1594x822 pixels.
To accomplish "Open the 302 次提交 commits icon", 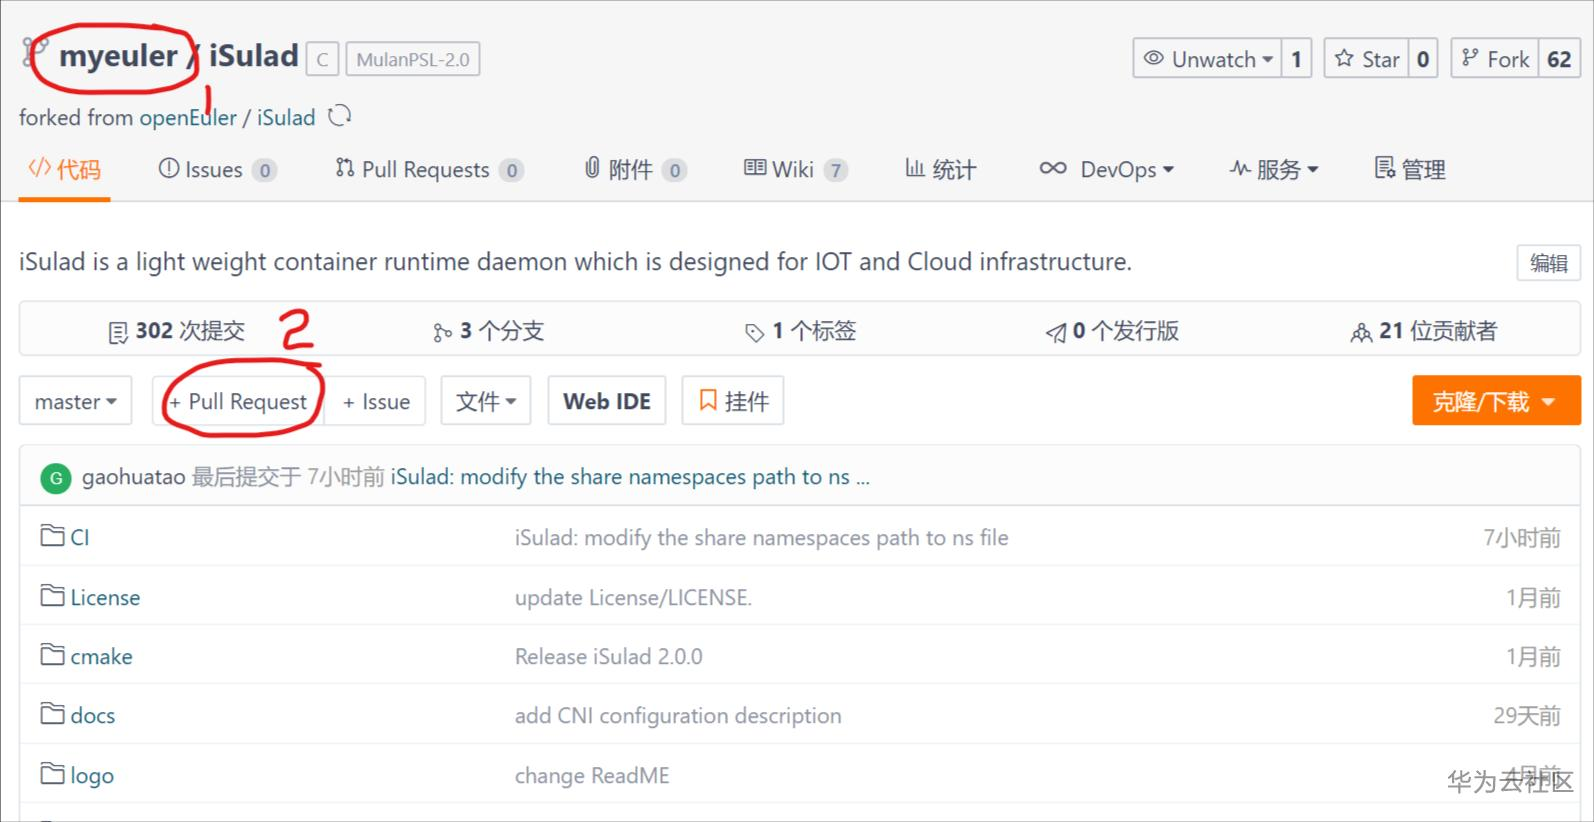I will (117, 330).
